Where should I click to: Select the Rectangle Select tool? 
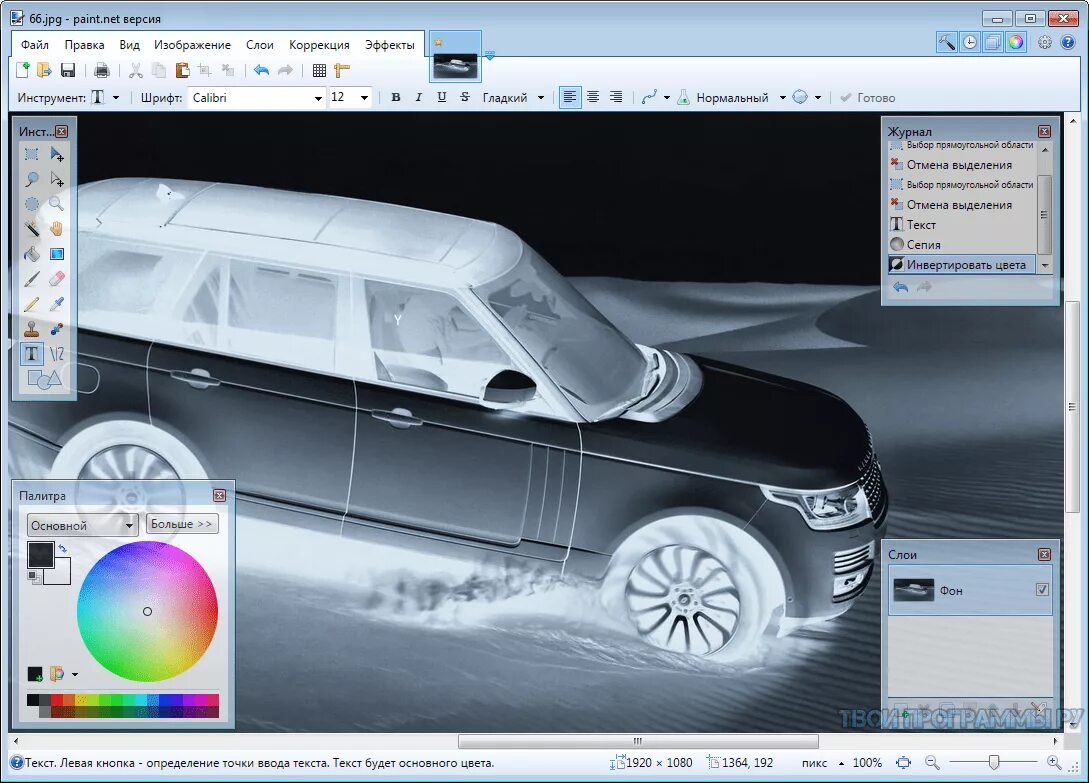(x=31, y=154)
